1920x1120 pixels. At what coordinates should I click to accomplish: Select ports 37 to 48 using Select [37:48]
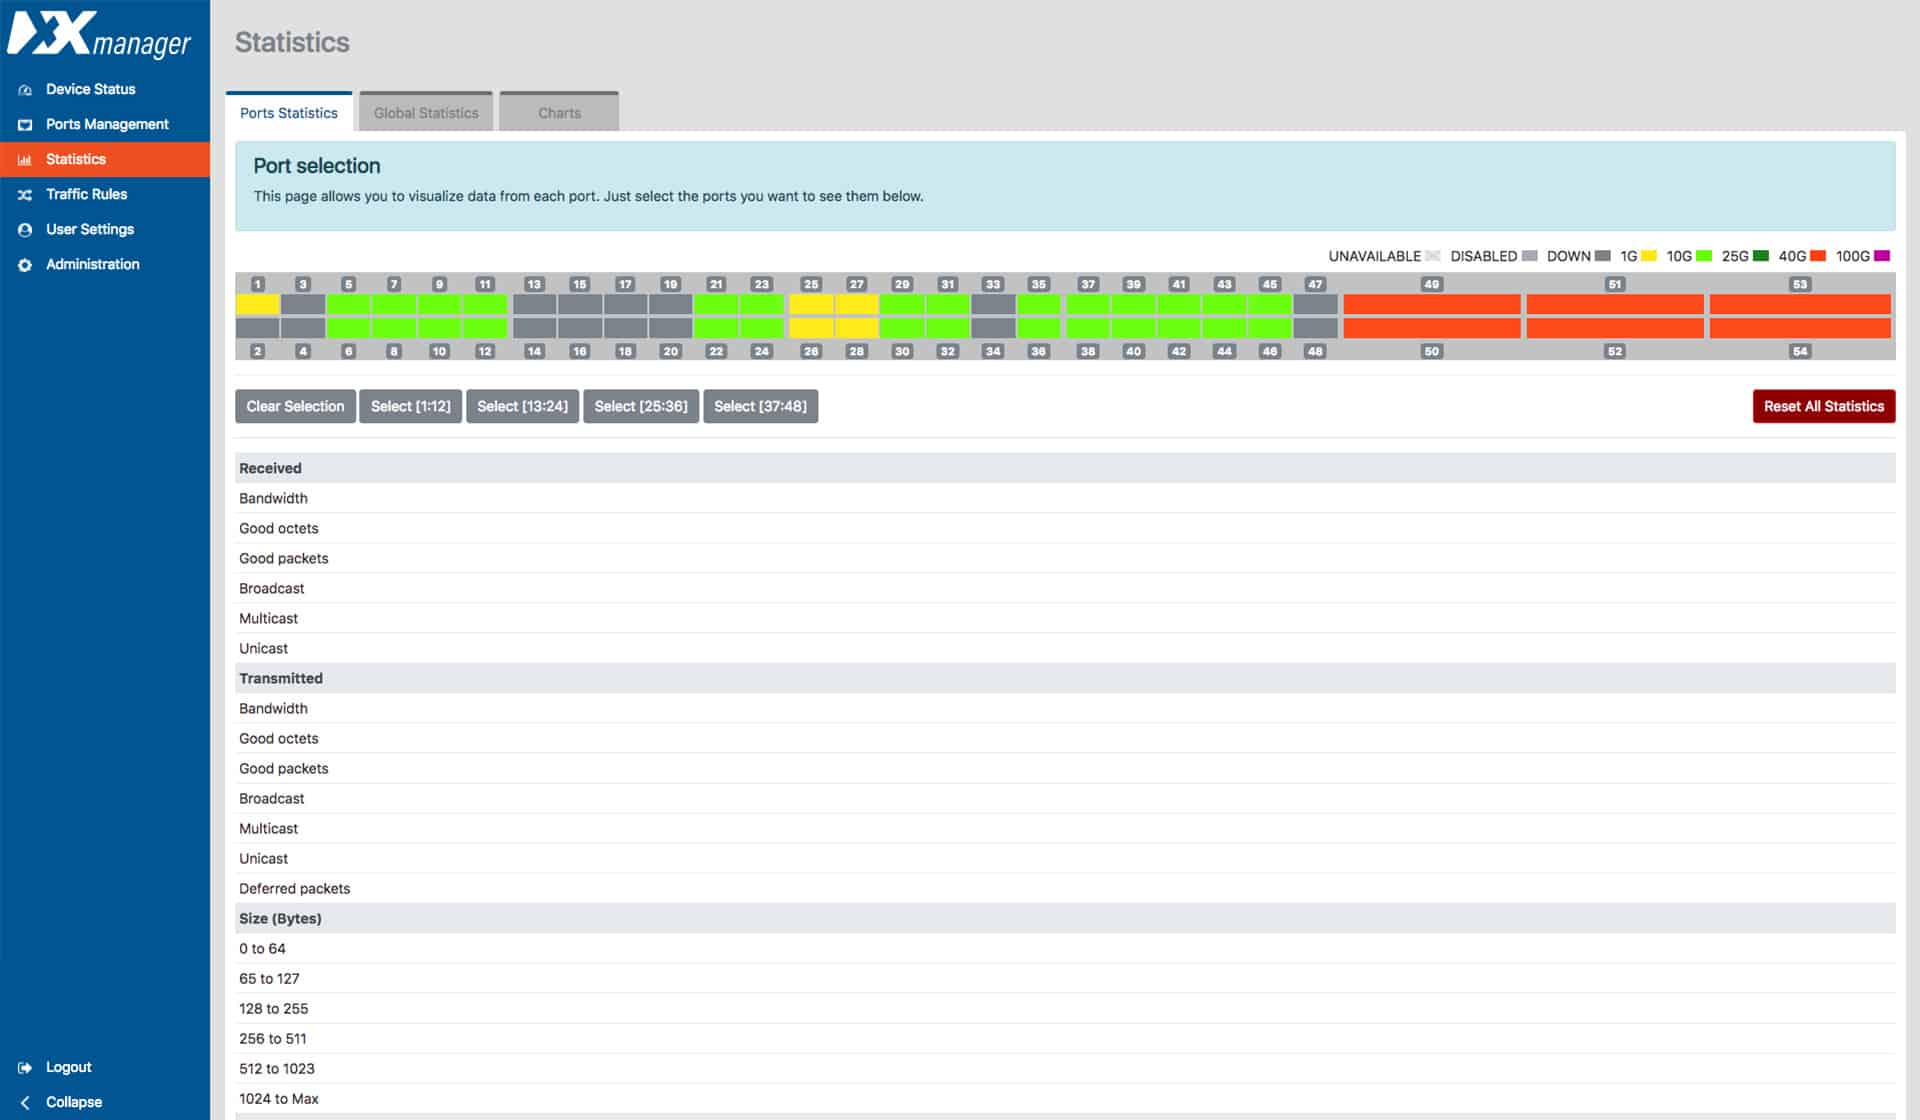pyautogui.click(x=760, y=406)
